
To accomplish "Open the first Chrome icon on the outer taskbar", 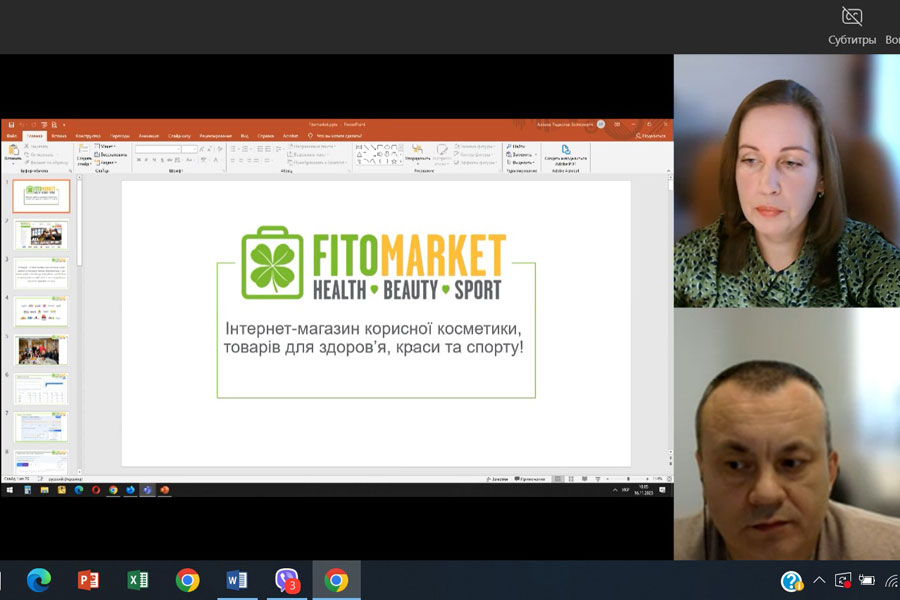I will [x=188, y=580].
